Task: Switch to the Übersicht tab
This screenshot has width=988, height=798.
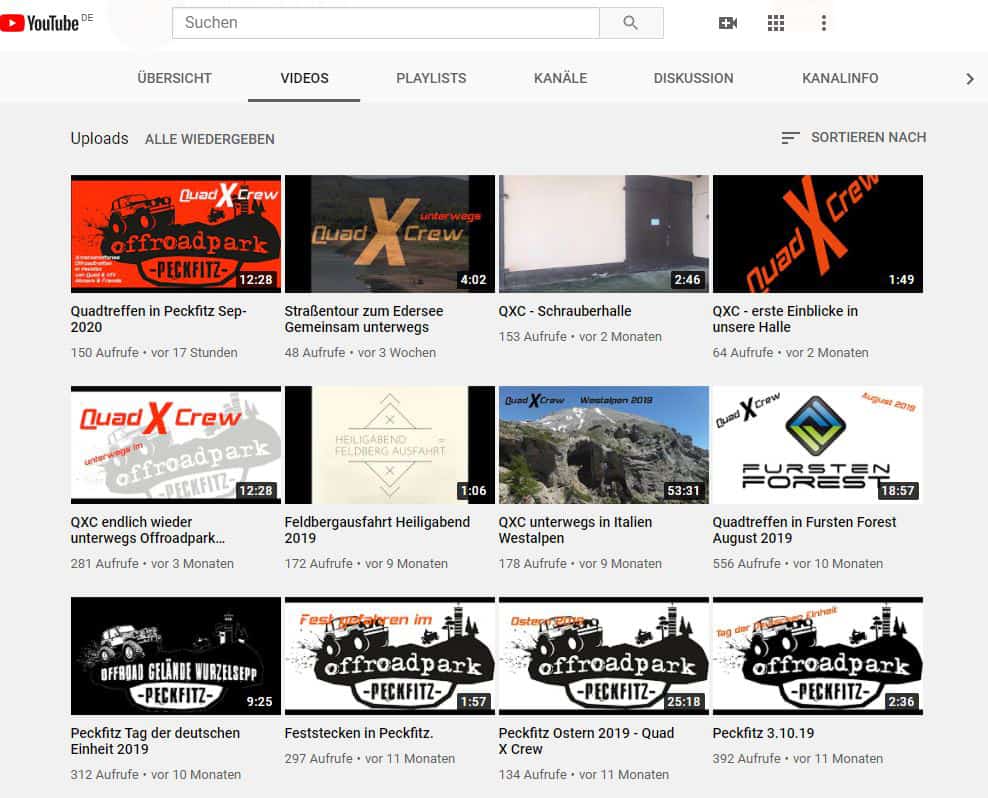Action: tap(175, 78)
